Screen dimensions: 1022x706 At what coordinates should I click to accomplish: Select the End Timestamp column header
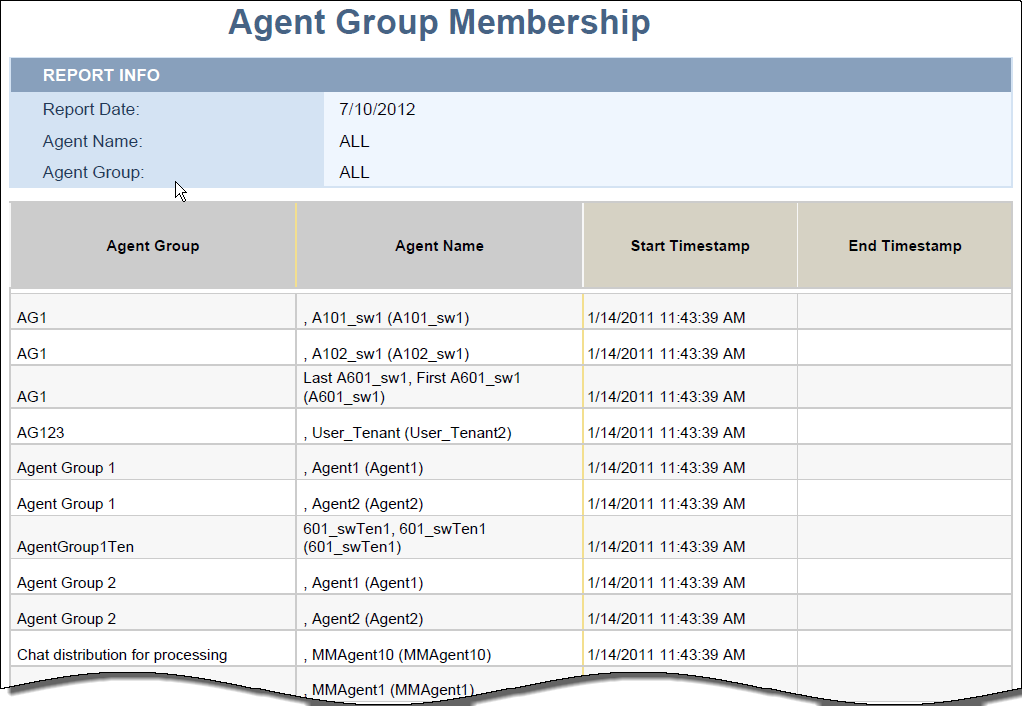[x=905, y=246]
